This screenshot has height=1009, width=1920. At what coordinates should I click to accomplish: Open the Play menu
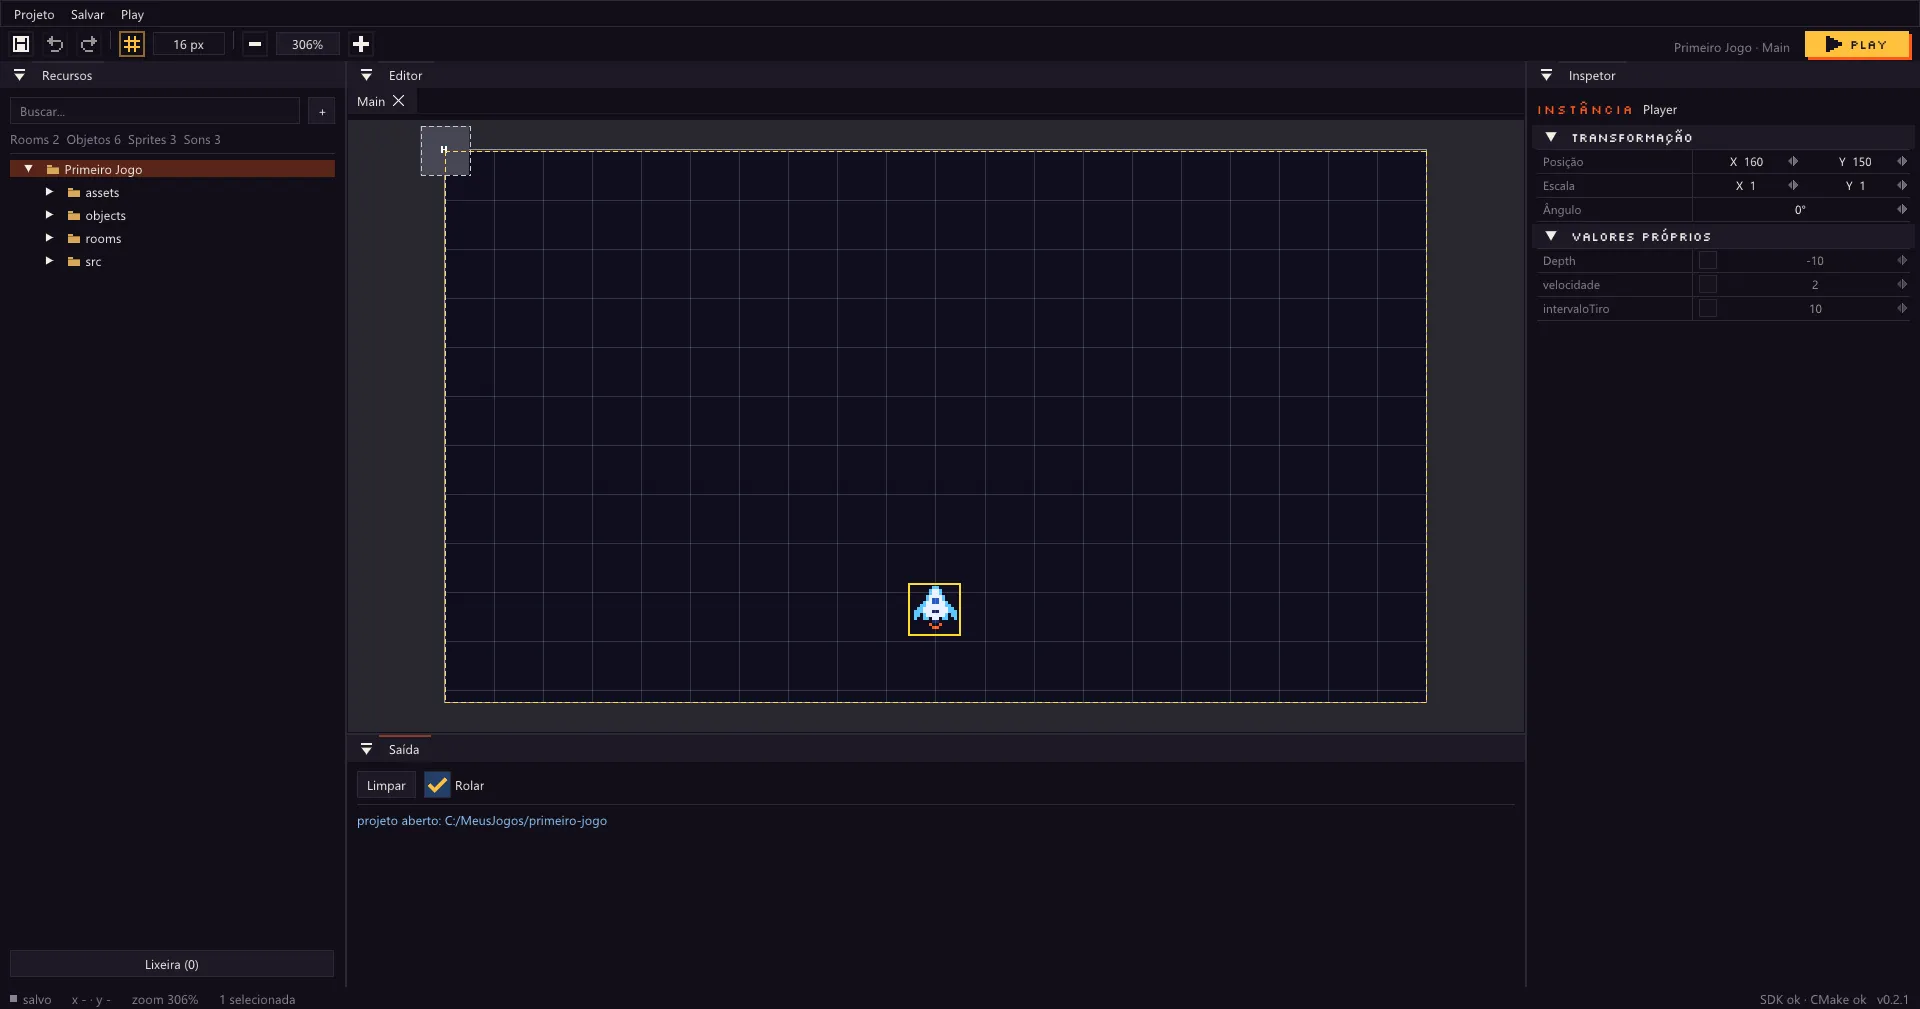[132, 14]
